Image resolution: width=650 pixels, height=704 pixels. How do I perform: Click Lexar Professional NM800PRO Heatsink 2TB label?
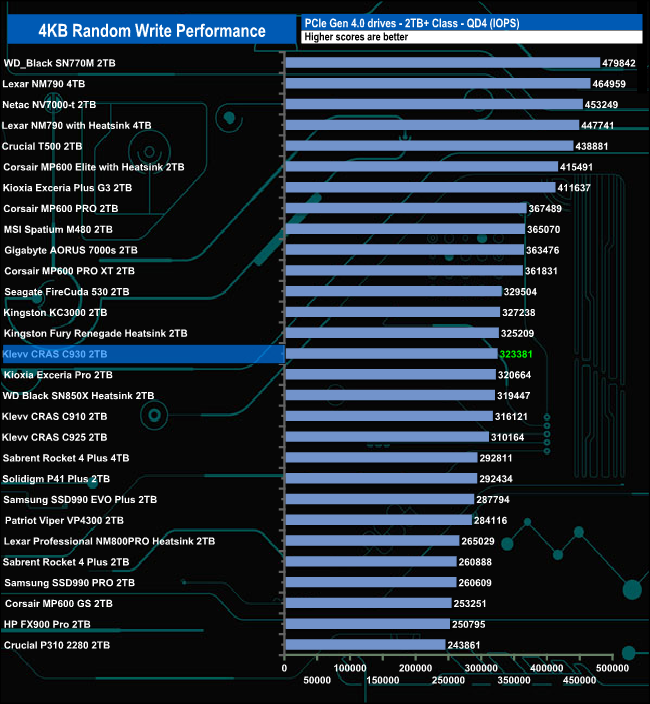tap(109, 541)
